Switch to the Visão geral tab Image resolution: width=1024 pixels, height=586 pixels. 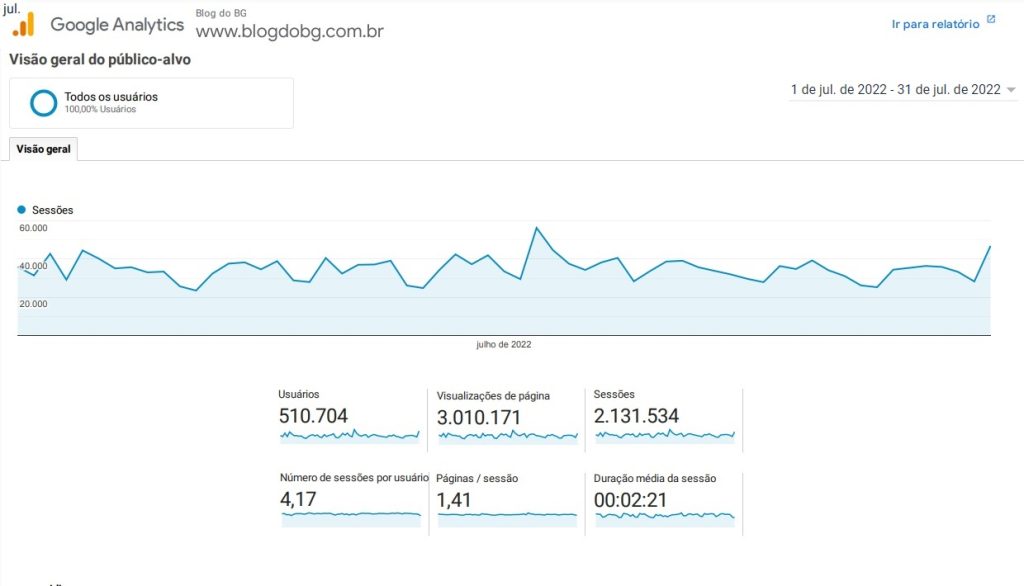(43, 149)
